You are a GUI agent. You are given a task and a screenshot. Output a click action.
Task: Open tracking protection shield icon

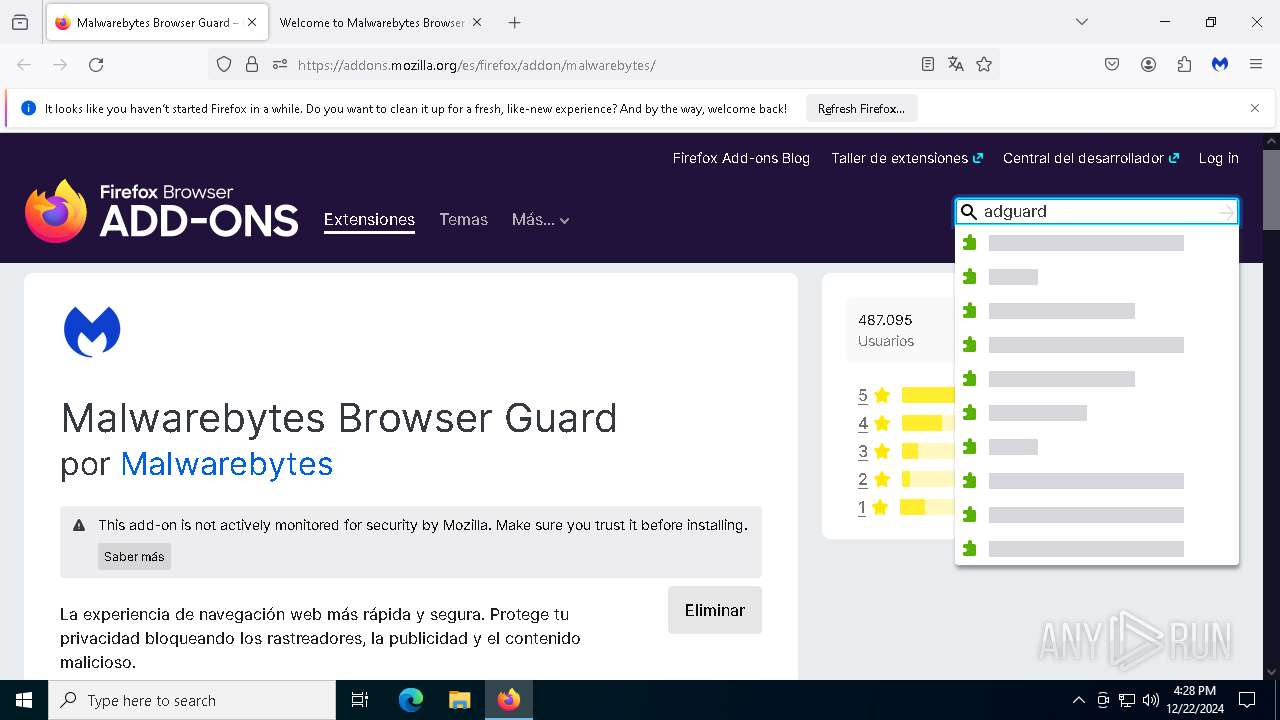(x=224, y=65)
